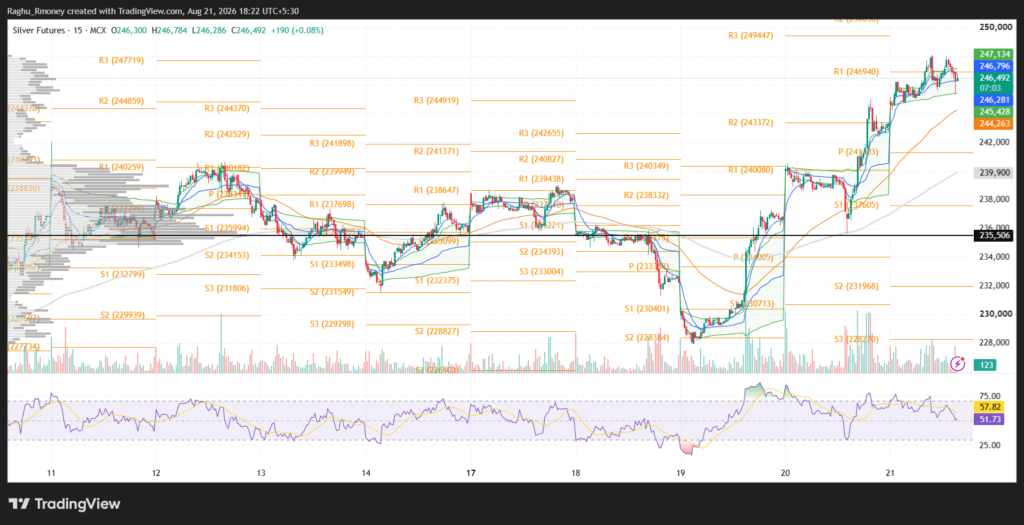This screenshot has height=525, width=1024.
Task: Click the pivot label R1 (237698)
Action: tap(332, 204)
